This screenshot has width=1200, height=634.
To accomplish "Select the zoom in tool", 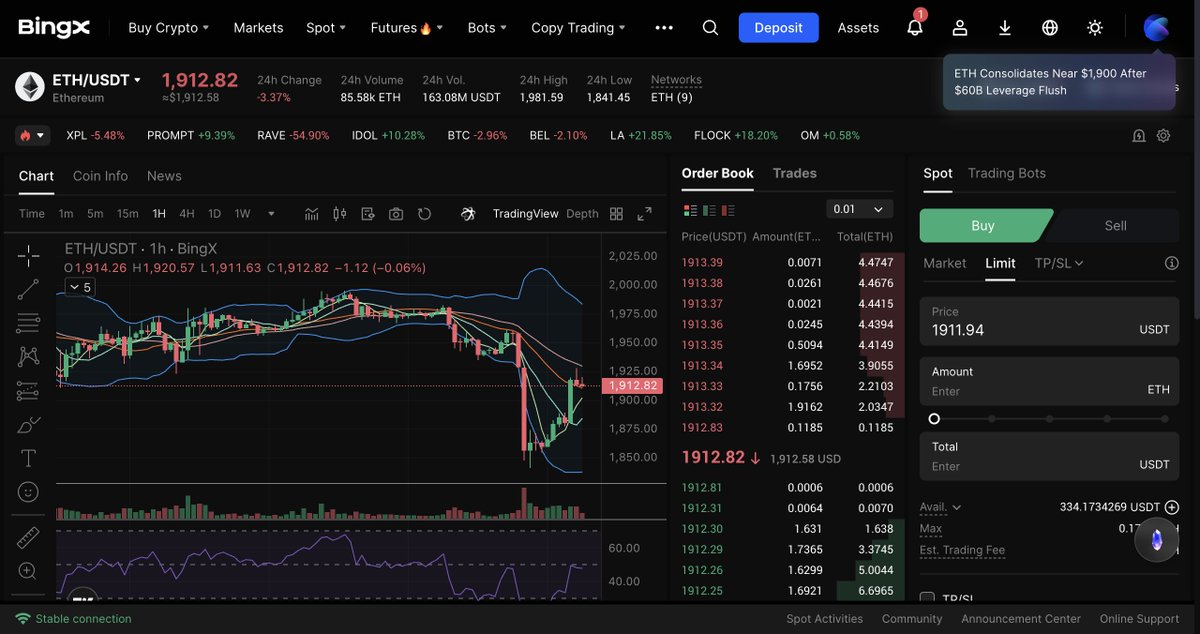I will pos(28,571).
